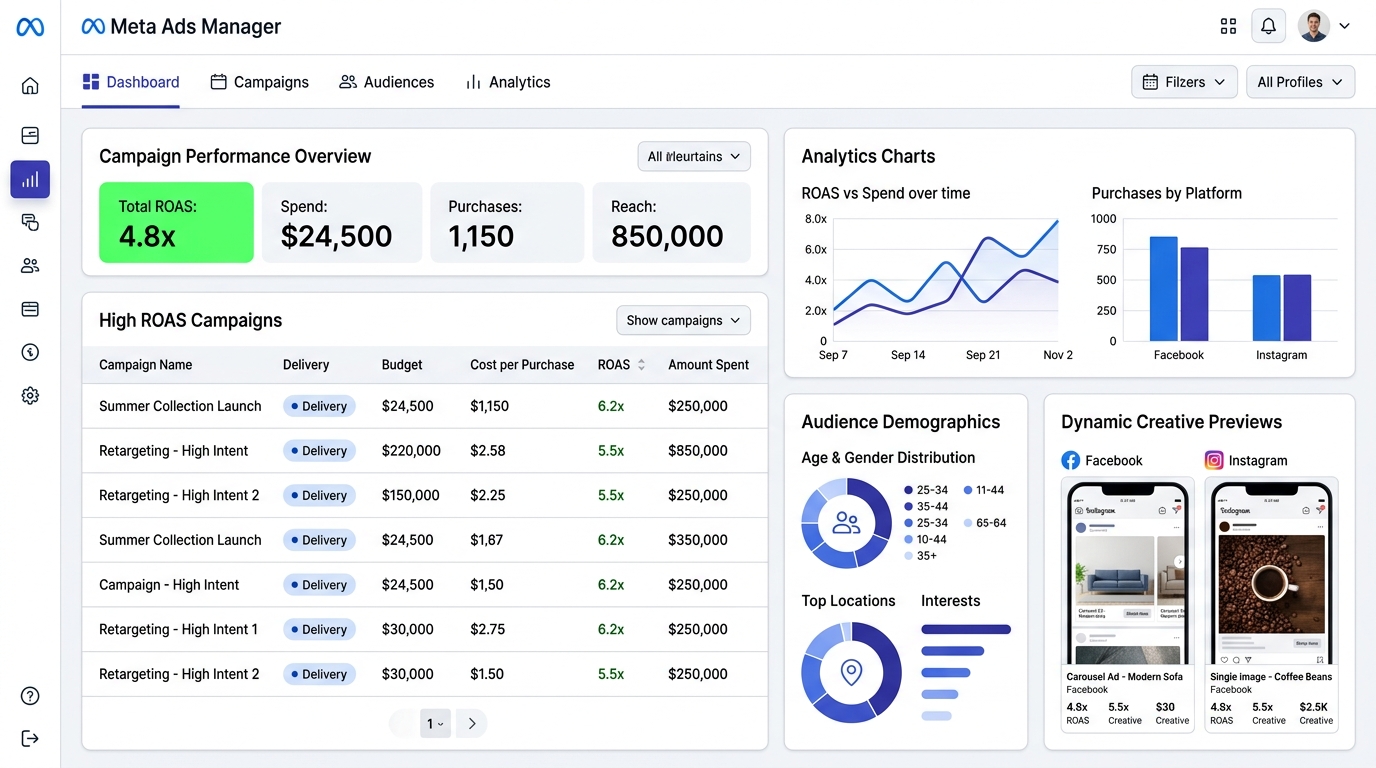Click the Instagram logo in Dynamic Creative Previews
This screenshot has height=768, width=1376.
point(1214,461)
